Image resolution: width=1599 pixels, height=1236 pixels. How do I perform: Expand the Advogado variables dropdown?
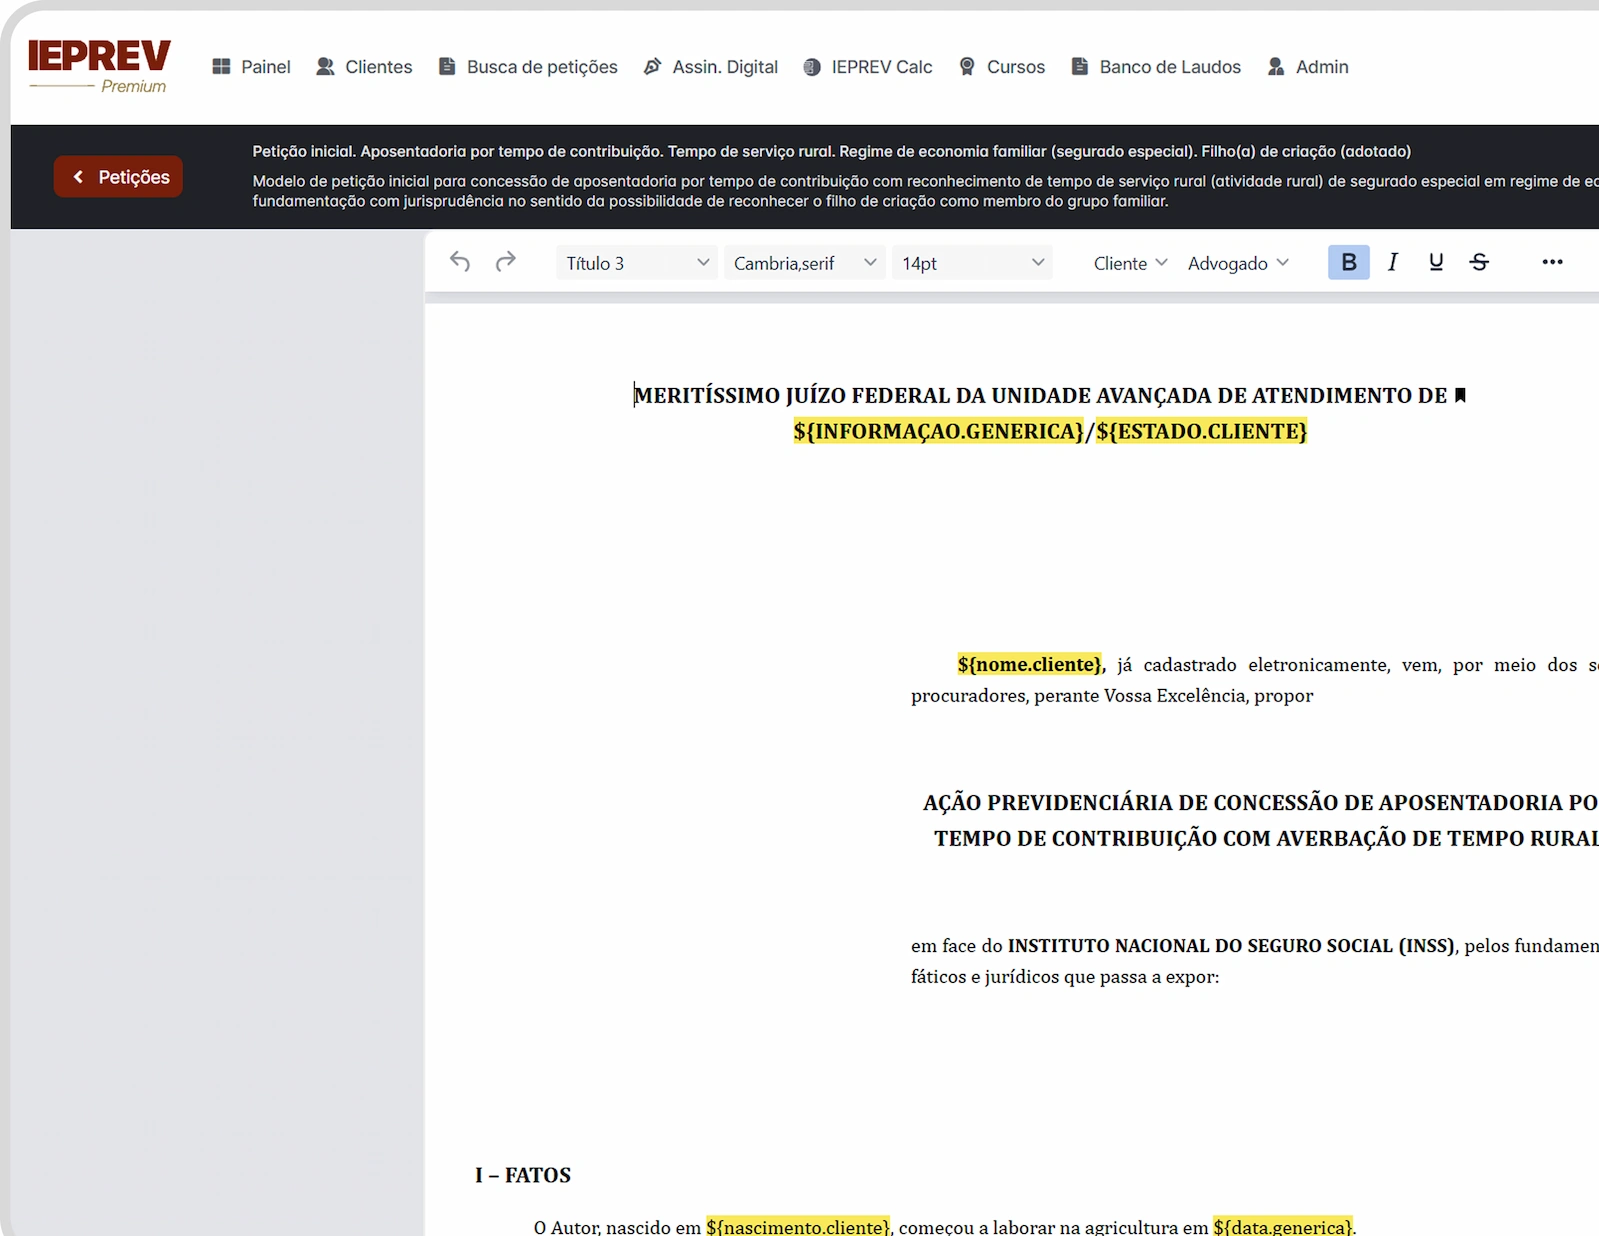(1238, 263)
